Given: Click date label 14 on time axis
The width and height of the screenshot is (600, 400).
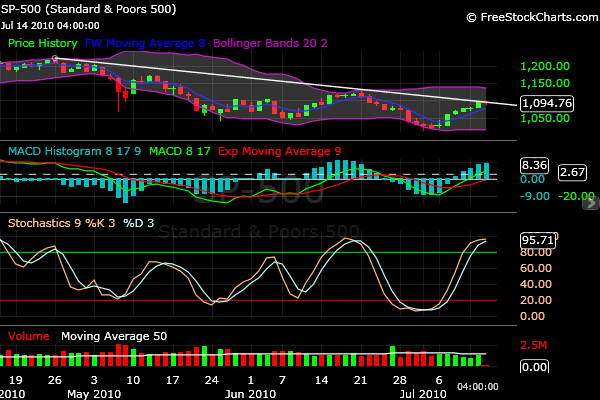Looking at the screenshot, I should (x=321, y=380).
